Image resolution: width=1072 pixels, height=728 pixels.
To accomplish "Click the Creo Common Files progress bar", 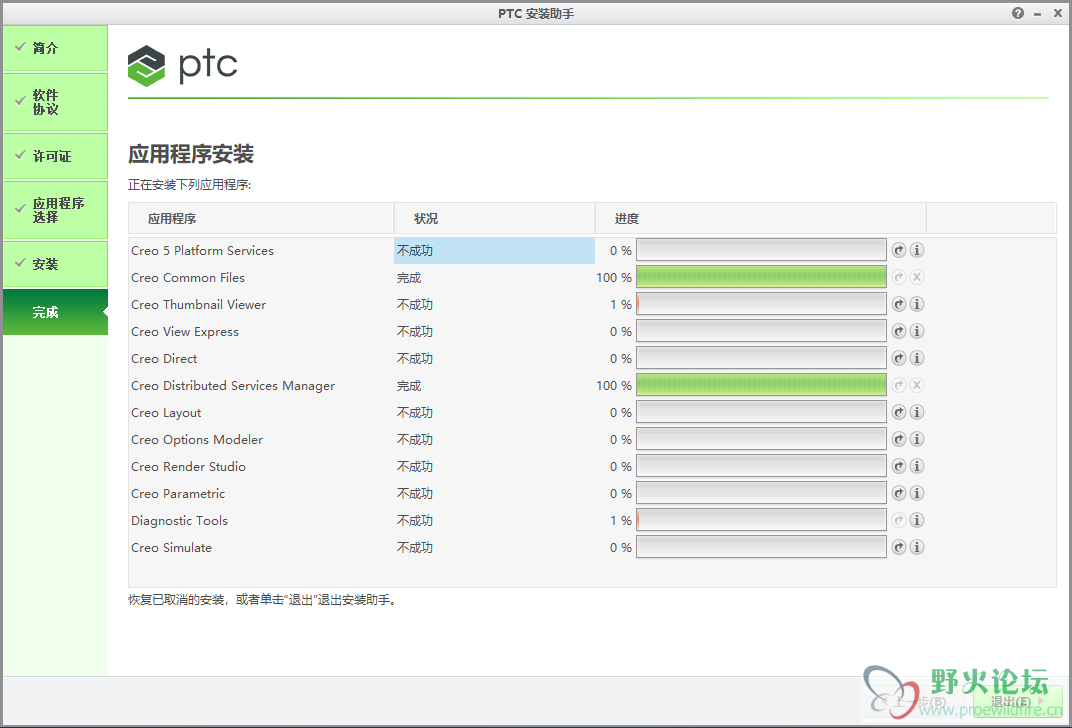I will click(762, 277).
